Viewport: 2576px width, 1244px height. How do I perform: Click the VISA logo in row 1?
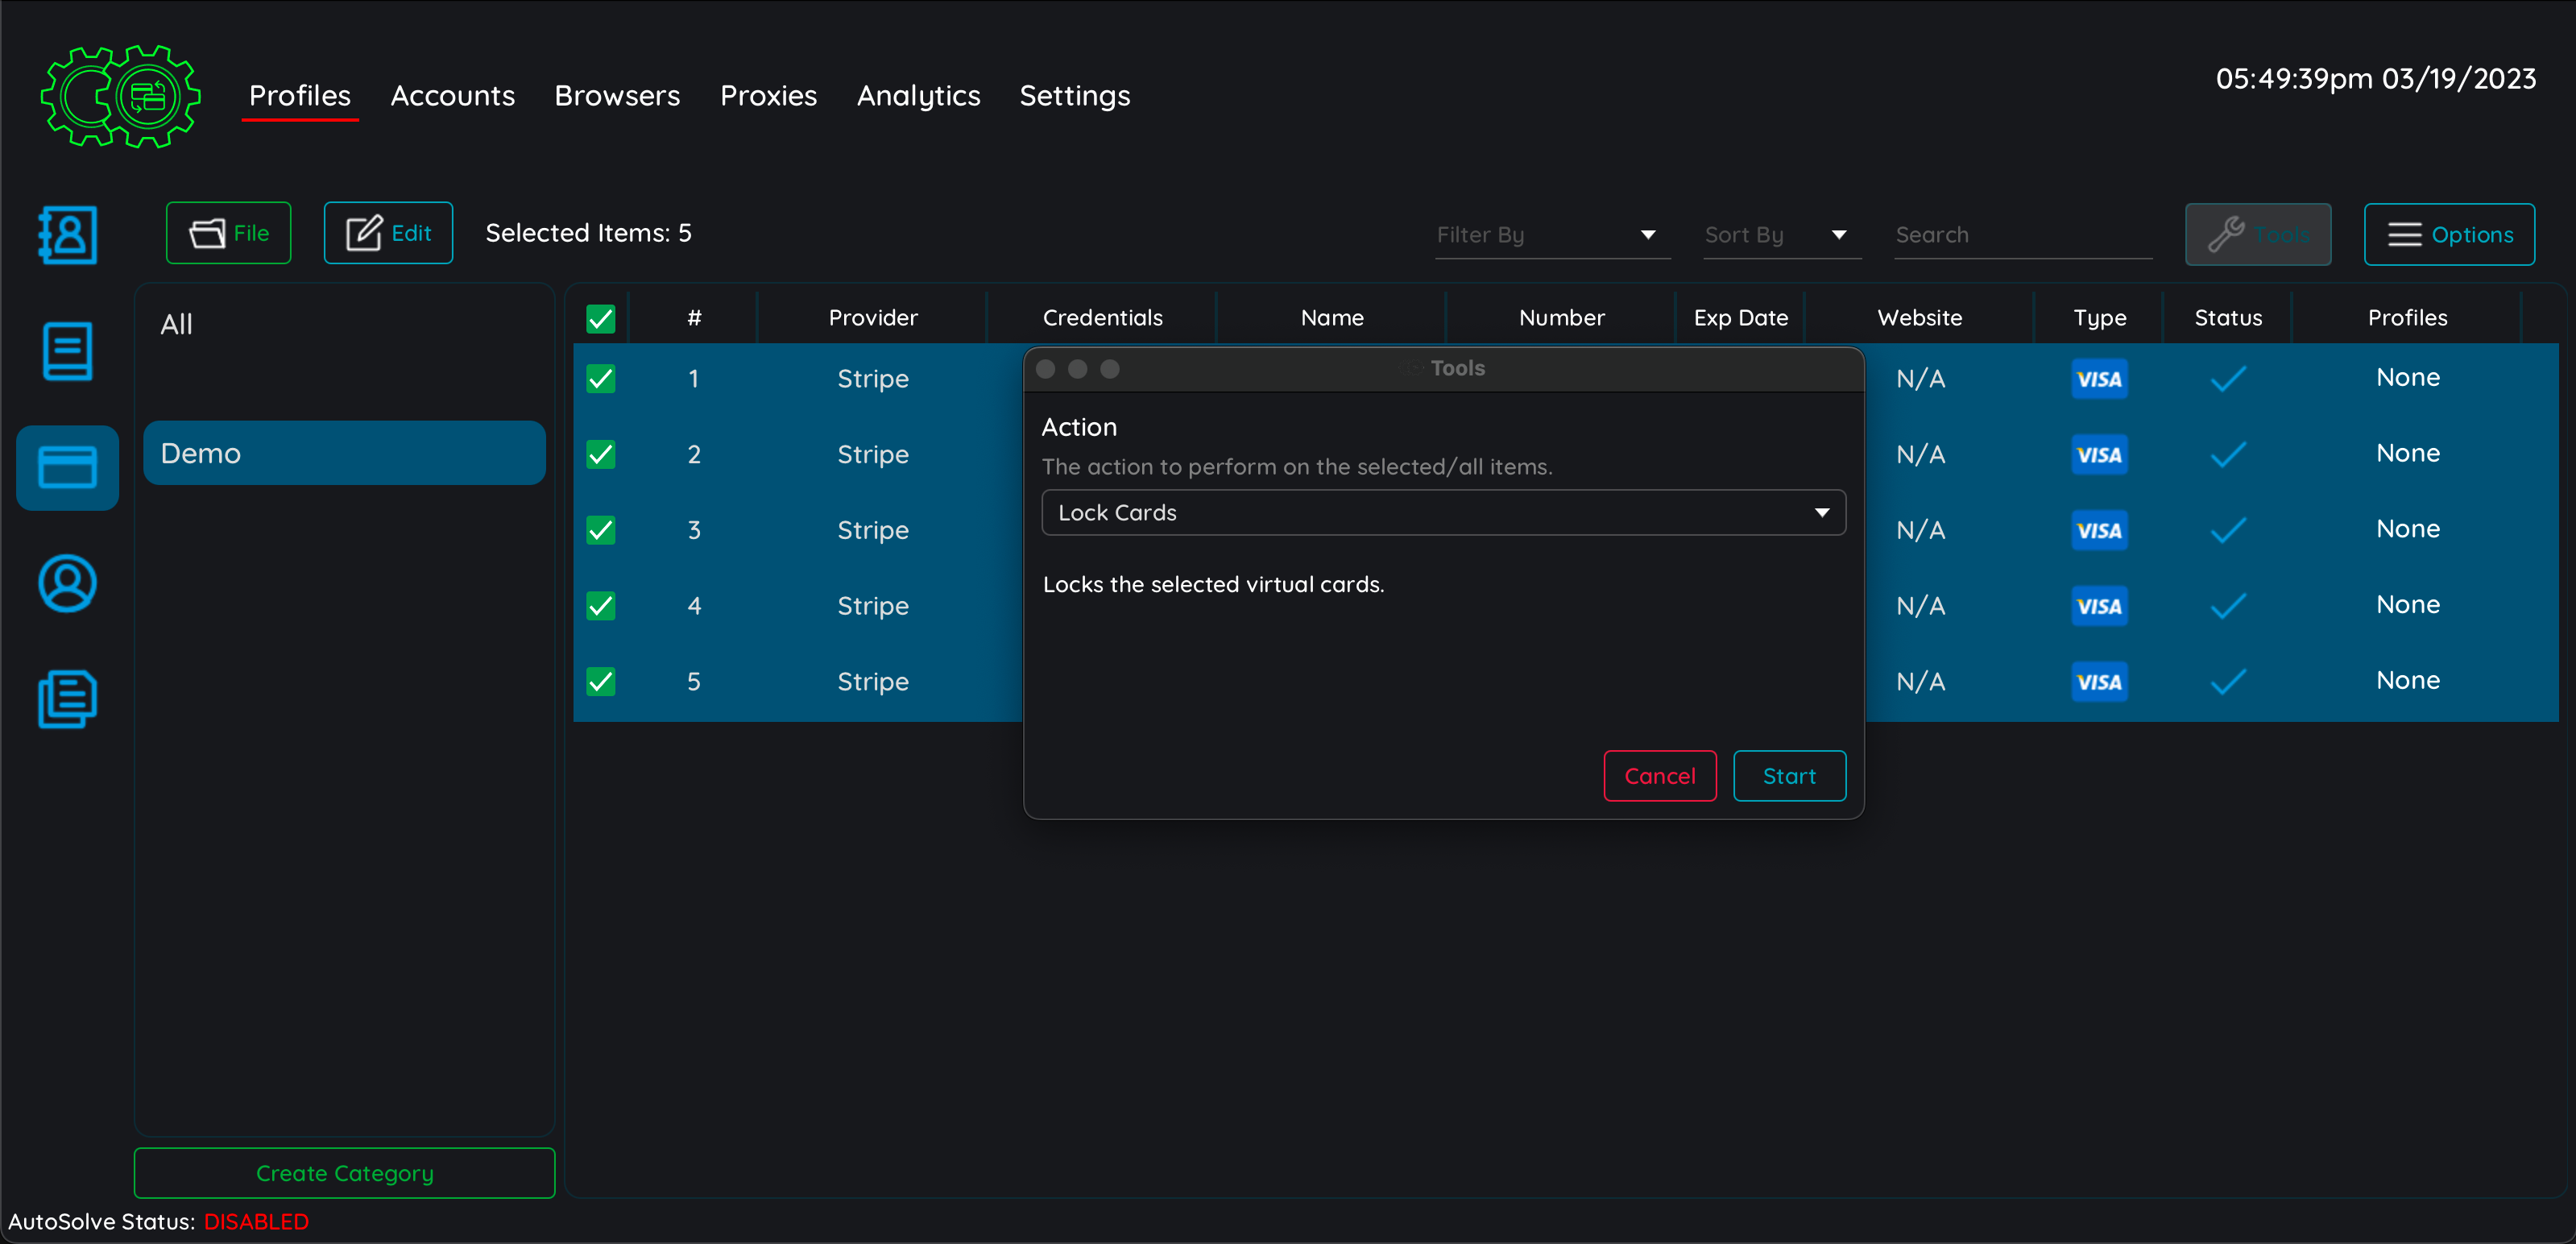(2099, 379)
